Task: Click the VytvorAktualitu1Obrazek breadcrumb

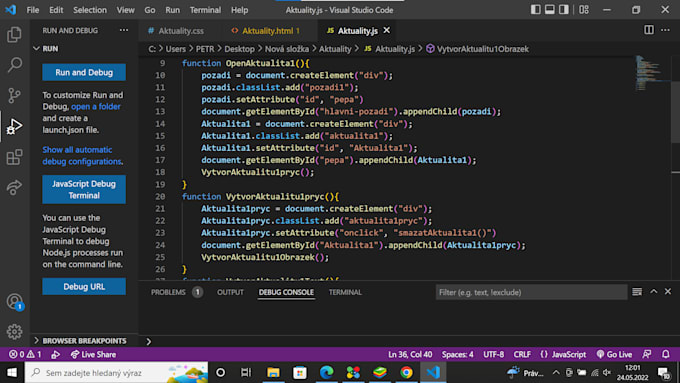Action: click(x=477, y=49)
